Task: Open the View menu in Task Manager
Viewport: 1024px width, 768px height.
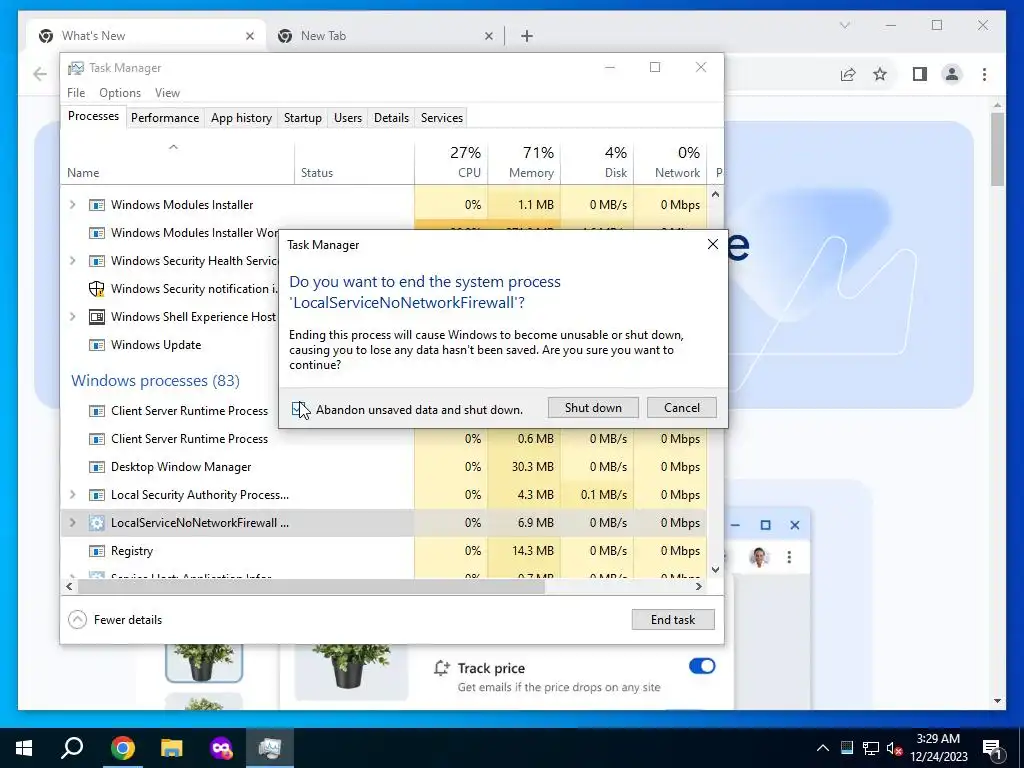Action: (x=167, y=93)
